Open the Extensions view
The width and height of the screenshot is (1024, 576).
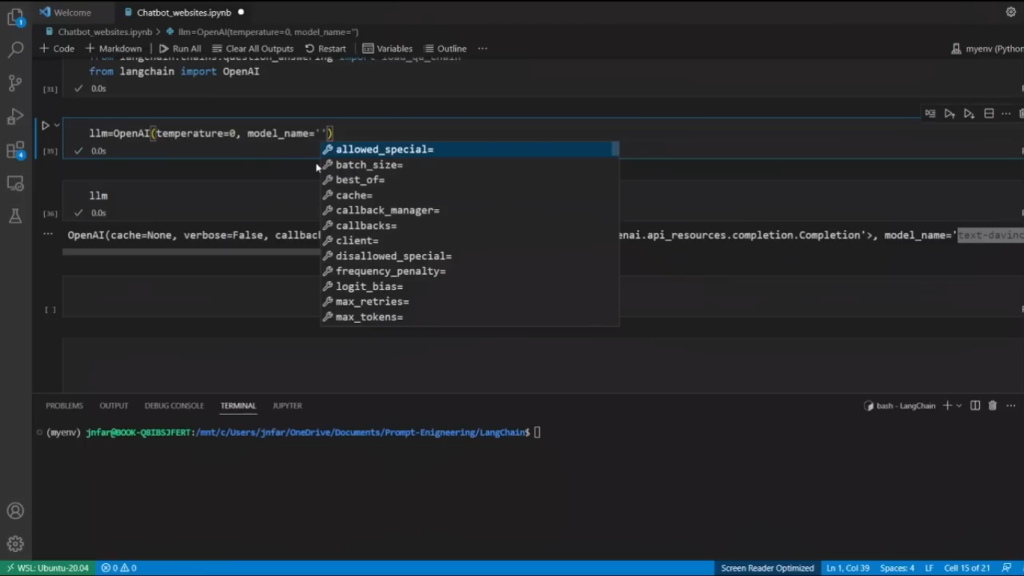point(15,151)
